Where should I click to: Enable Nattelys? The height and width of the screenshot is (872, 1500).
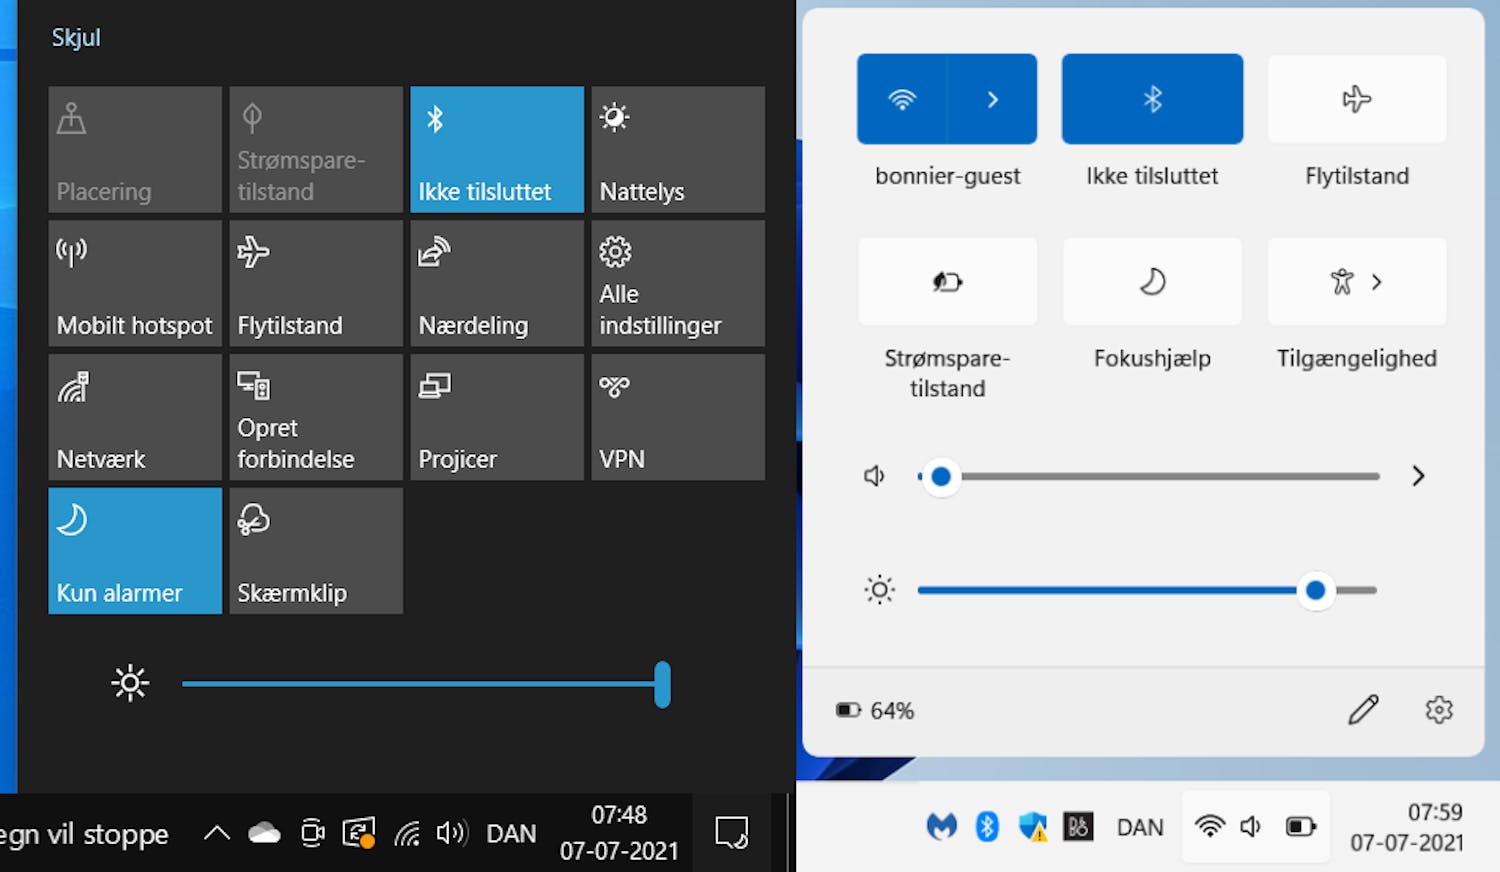point(677,150)
